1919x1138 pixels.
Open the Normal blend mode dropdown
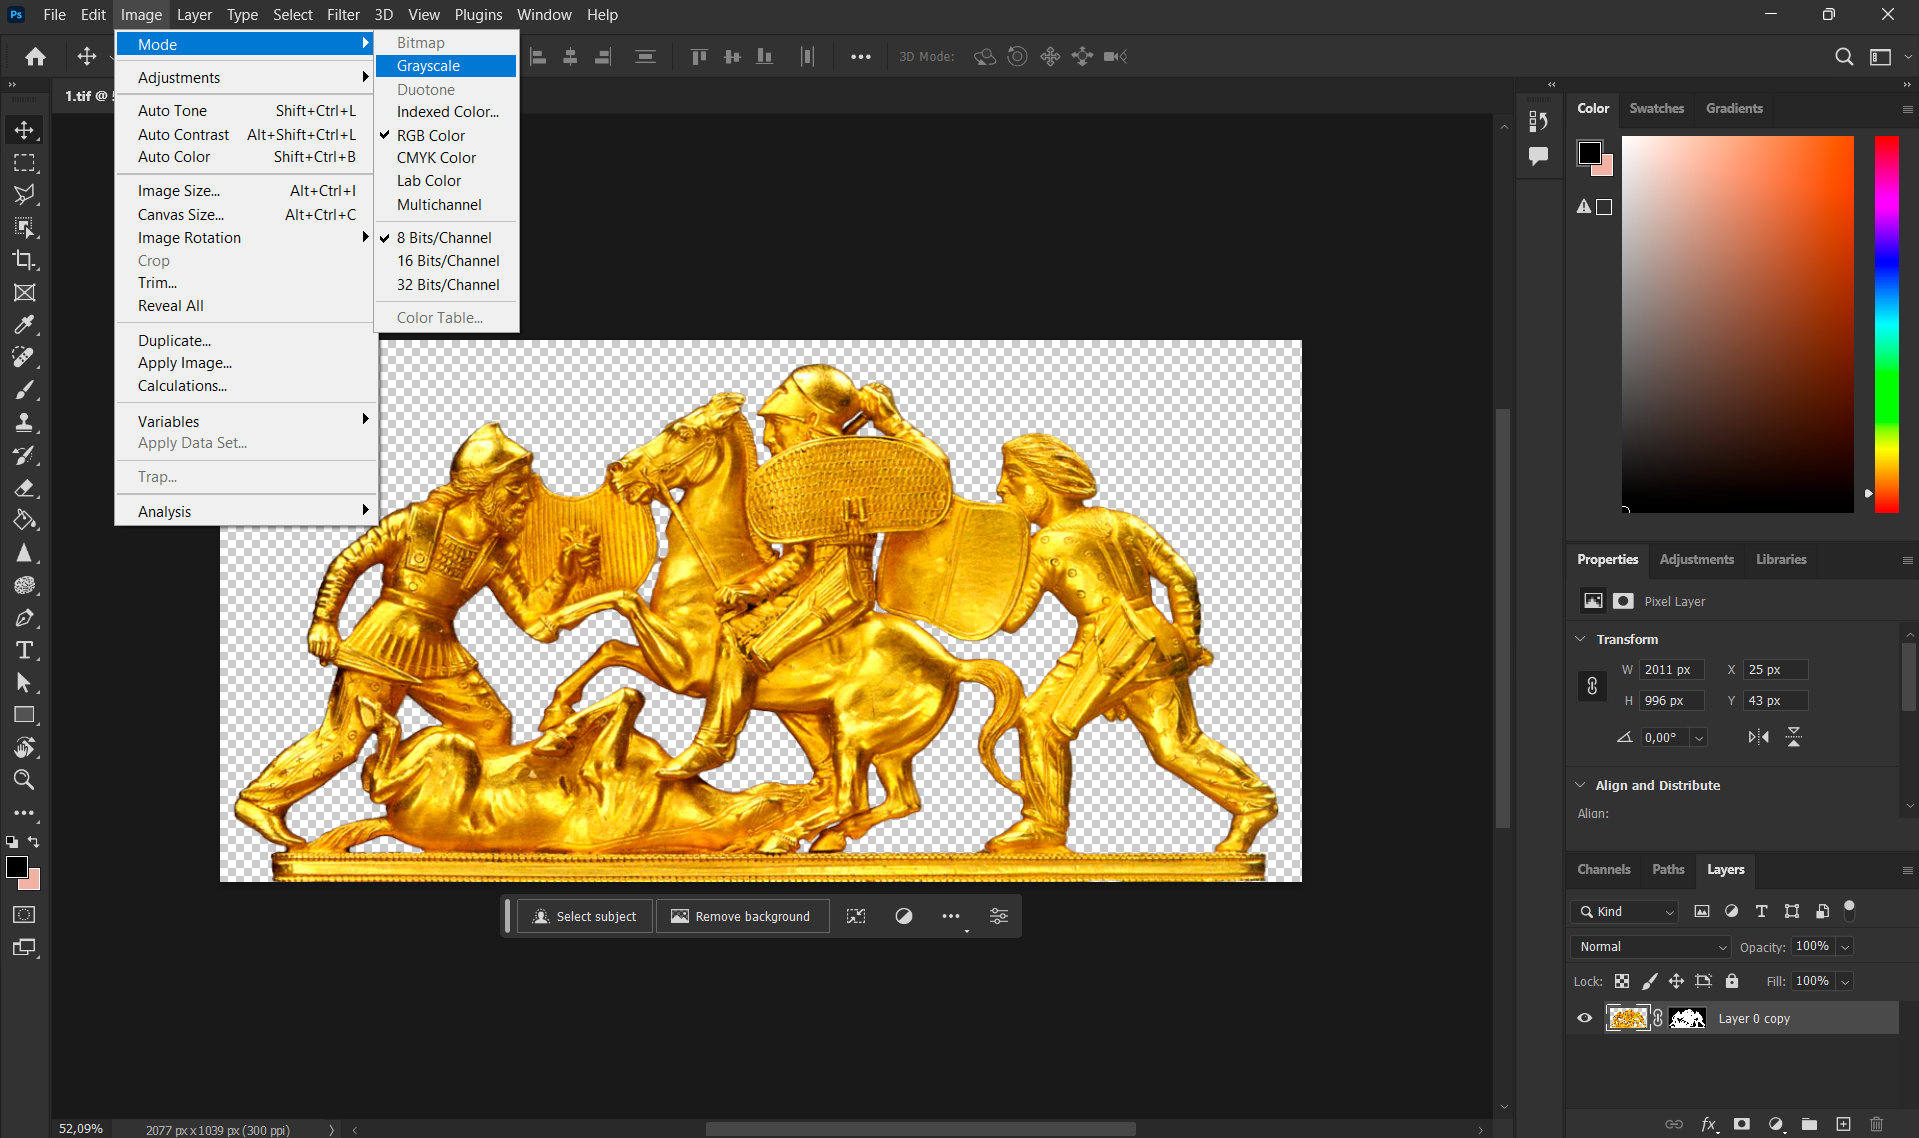coord(1651,946)
